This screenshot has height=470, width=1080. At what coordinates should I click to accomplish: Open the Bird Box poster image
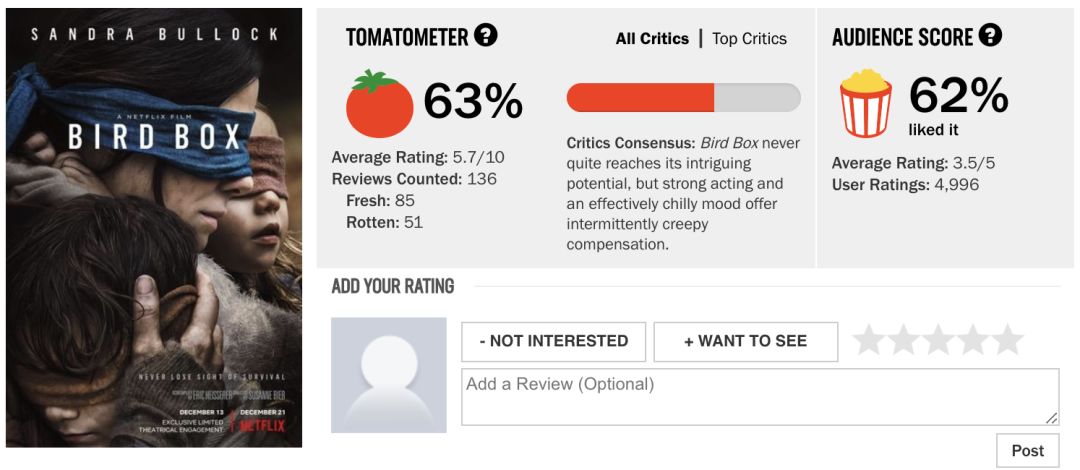pyautogui.click(x=154, y=228)
